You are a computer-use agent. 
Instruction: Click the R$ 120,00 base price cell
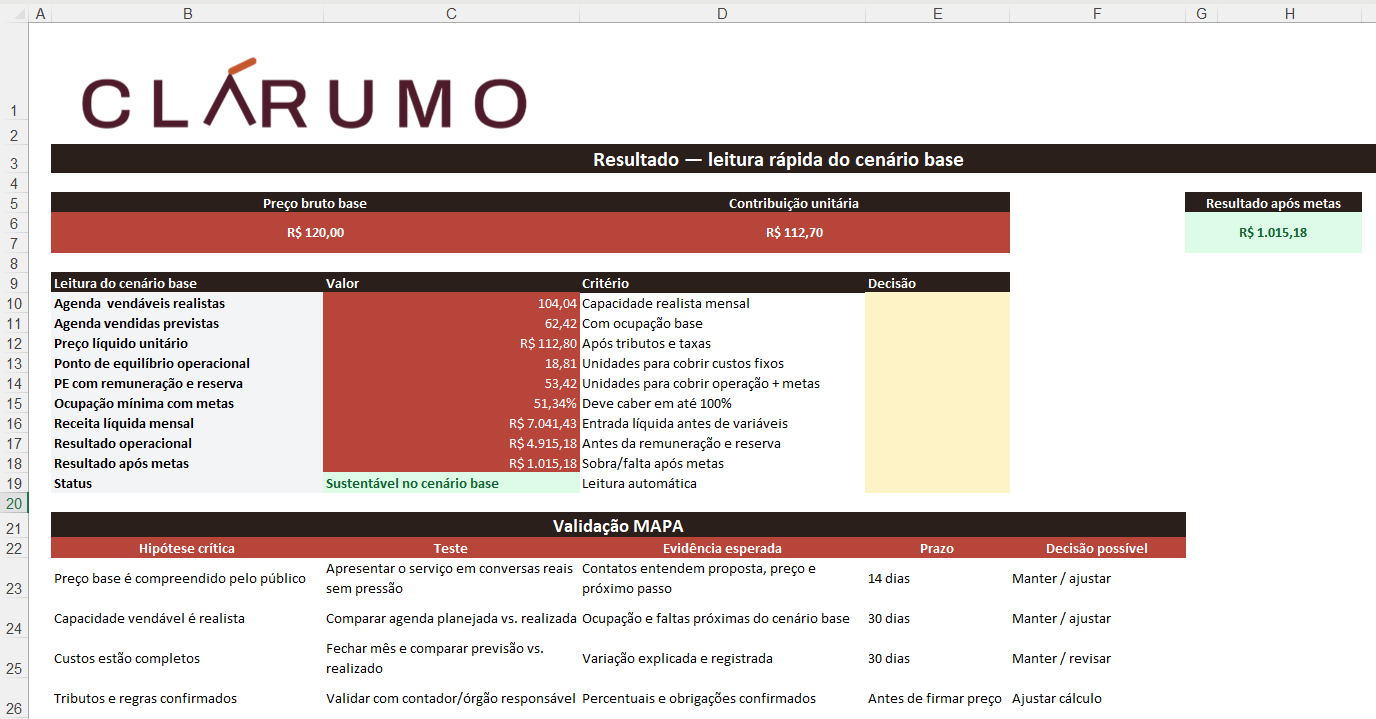coord(315,233)
